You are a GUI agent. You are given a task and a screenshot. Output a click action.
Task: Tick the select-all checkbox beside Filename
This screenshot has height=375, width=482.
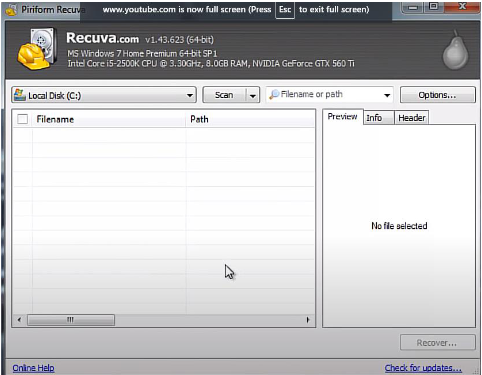pyautogui.click(x=22, y=119)
